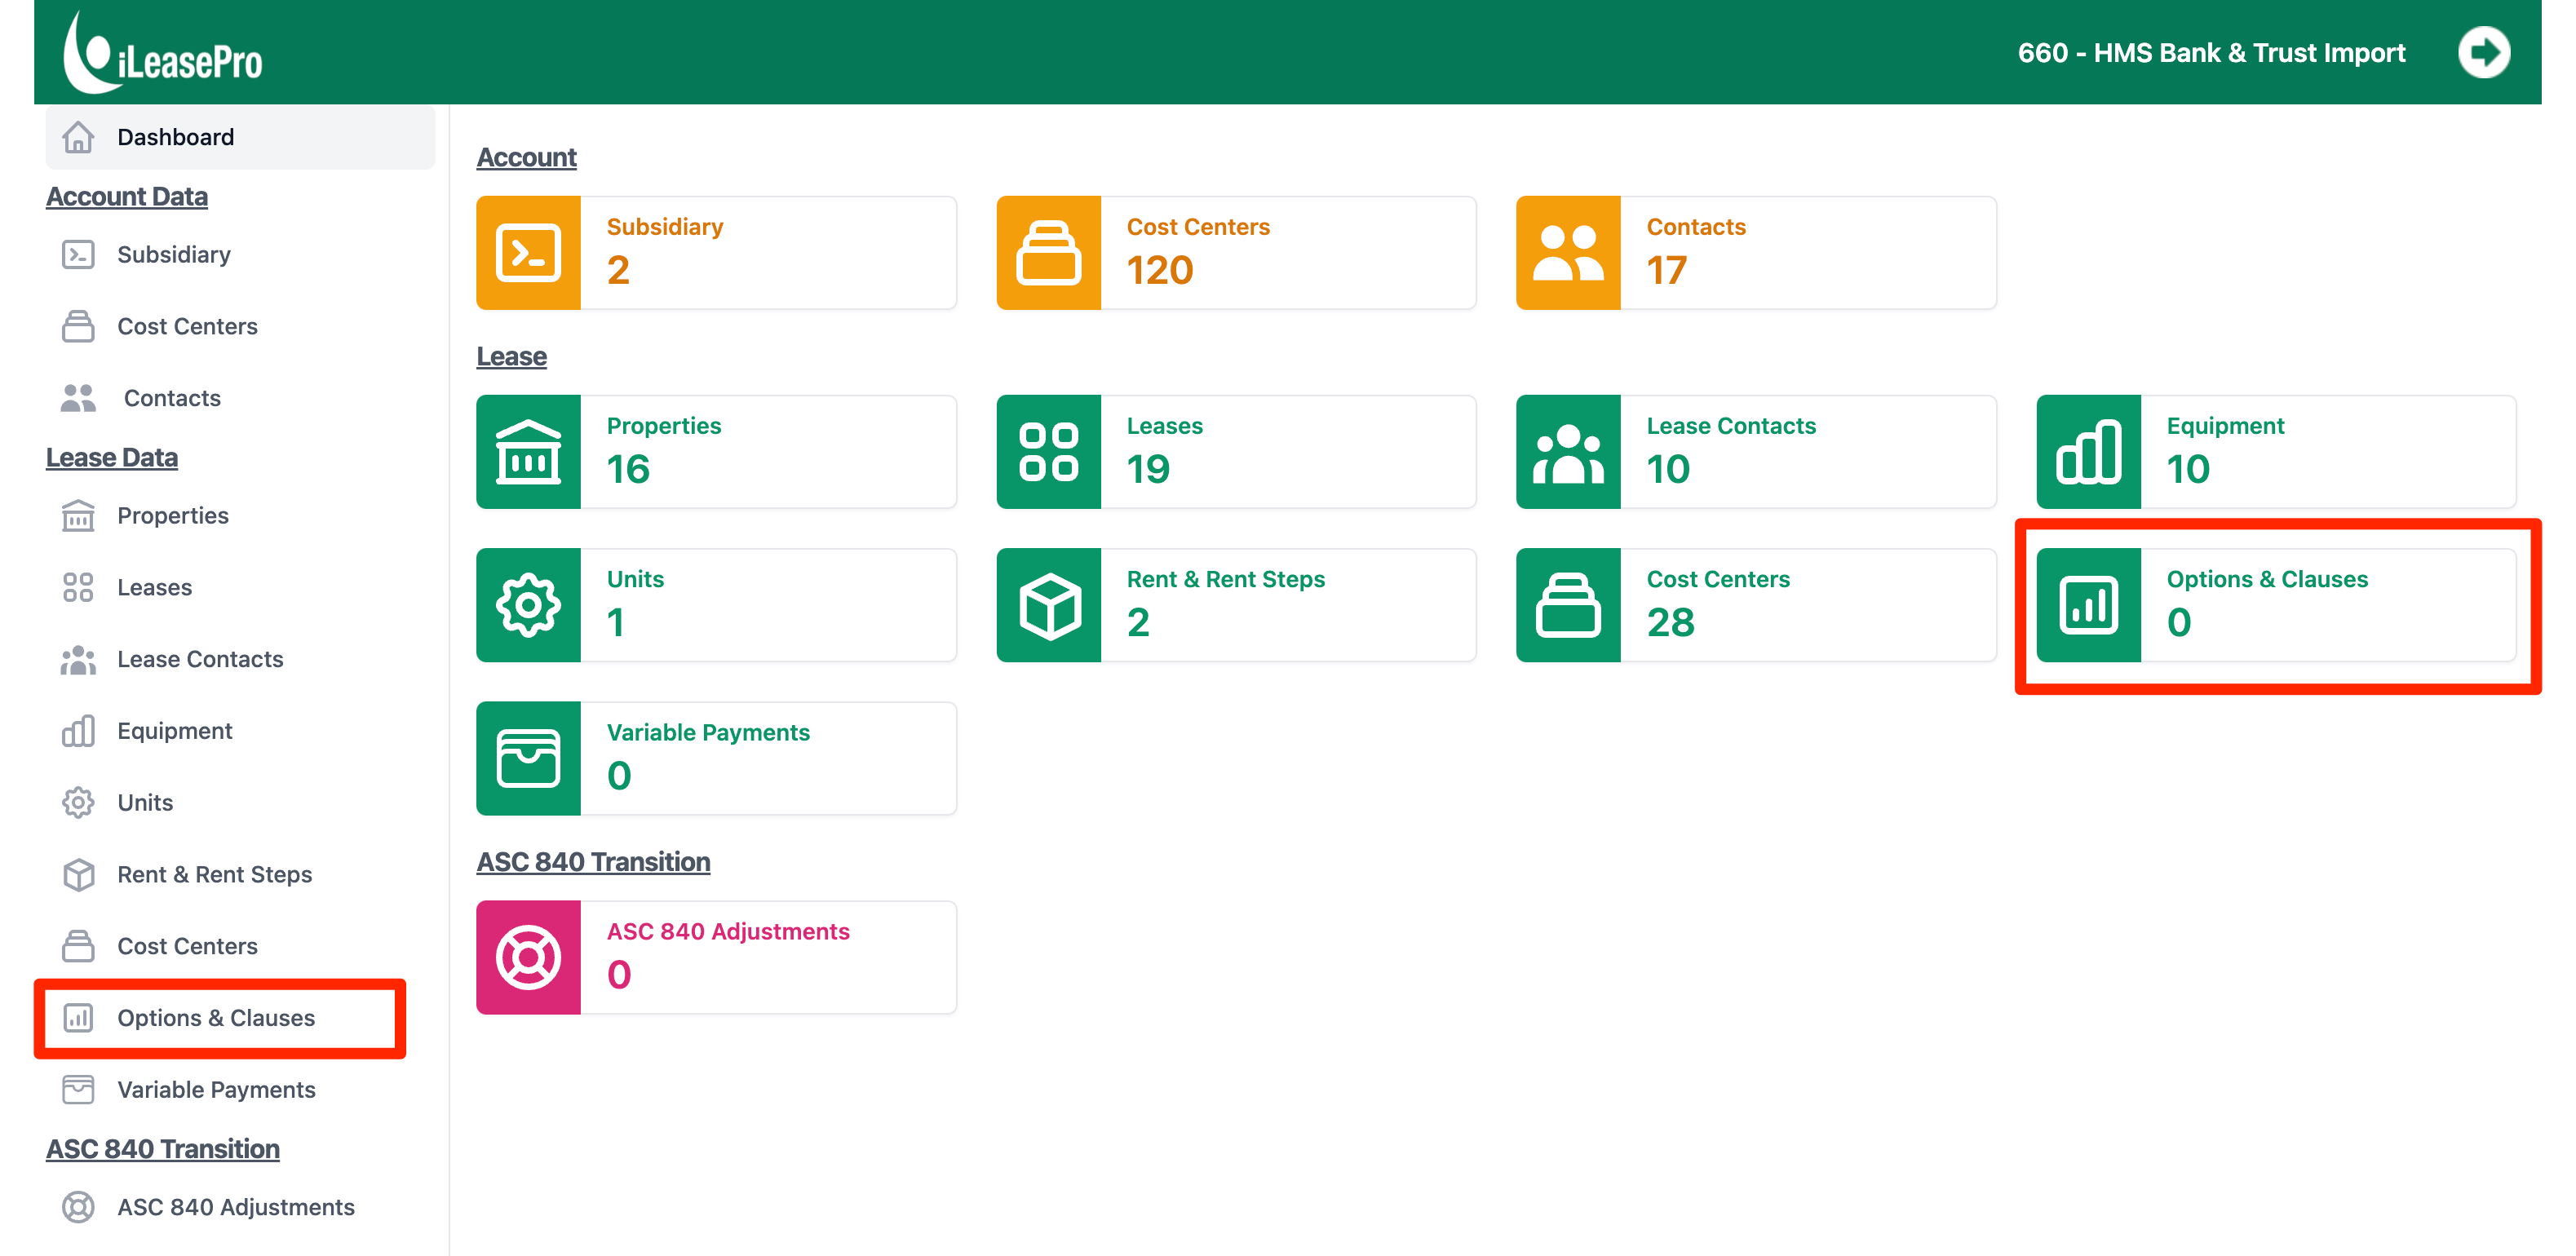Click the orange Contacts people icon
The image size is (2576, 1256).
(1567, 253)
